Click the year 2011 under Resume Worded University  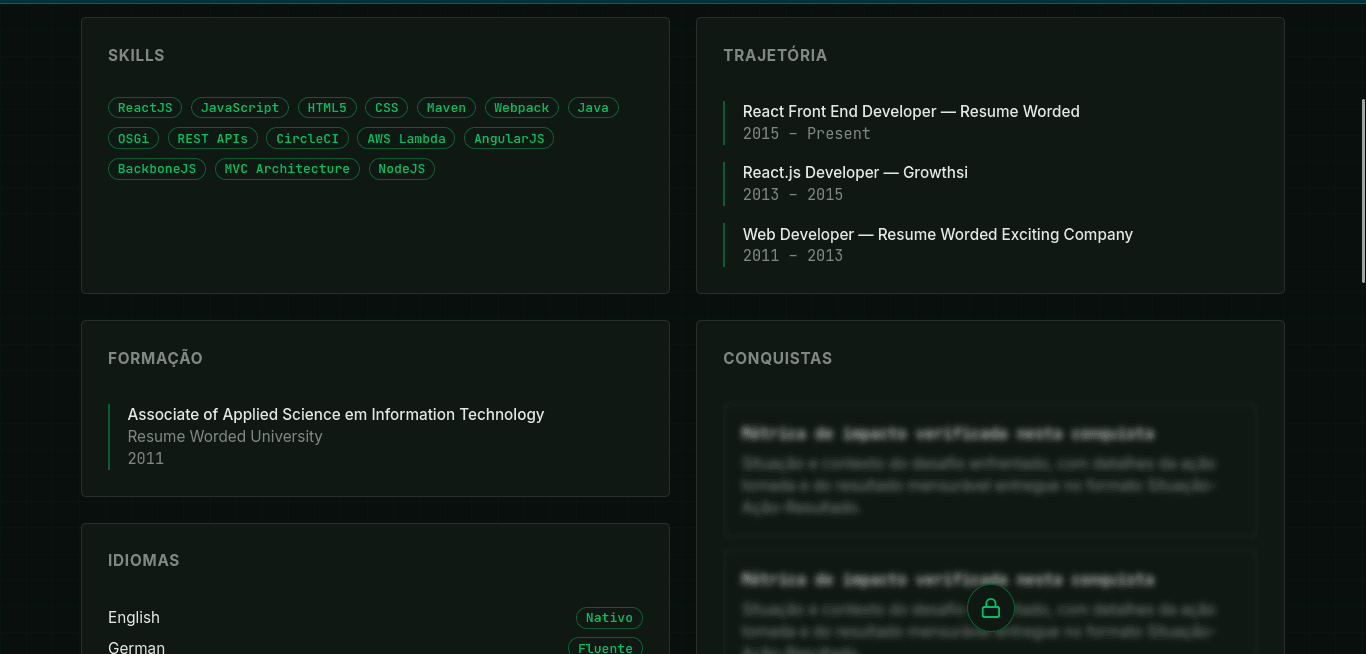click(146, 458)
